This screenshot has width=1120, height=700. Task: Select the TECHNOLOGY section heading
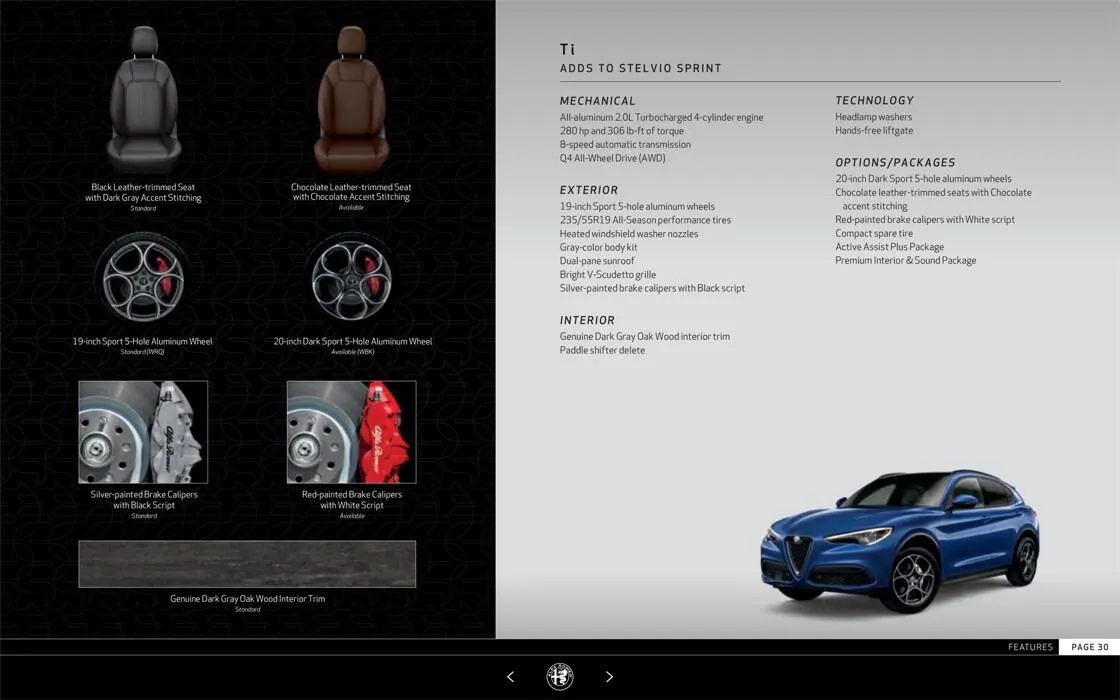coord(874,100)
